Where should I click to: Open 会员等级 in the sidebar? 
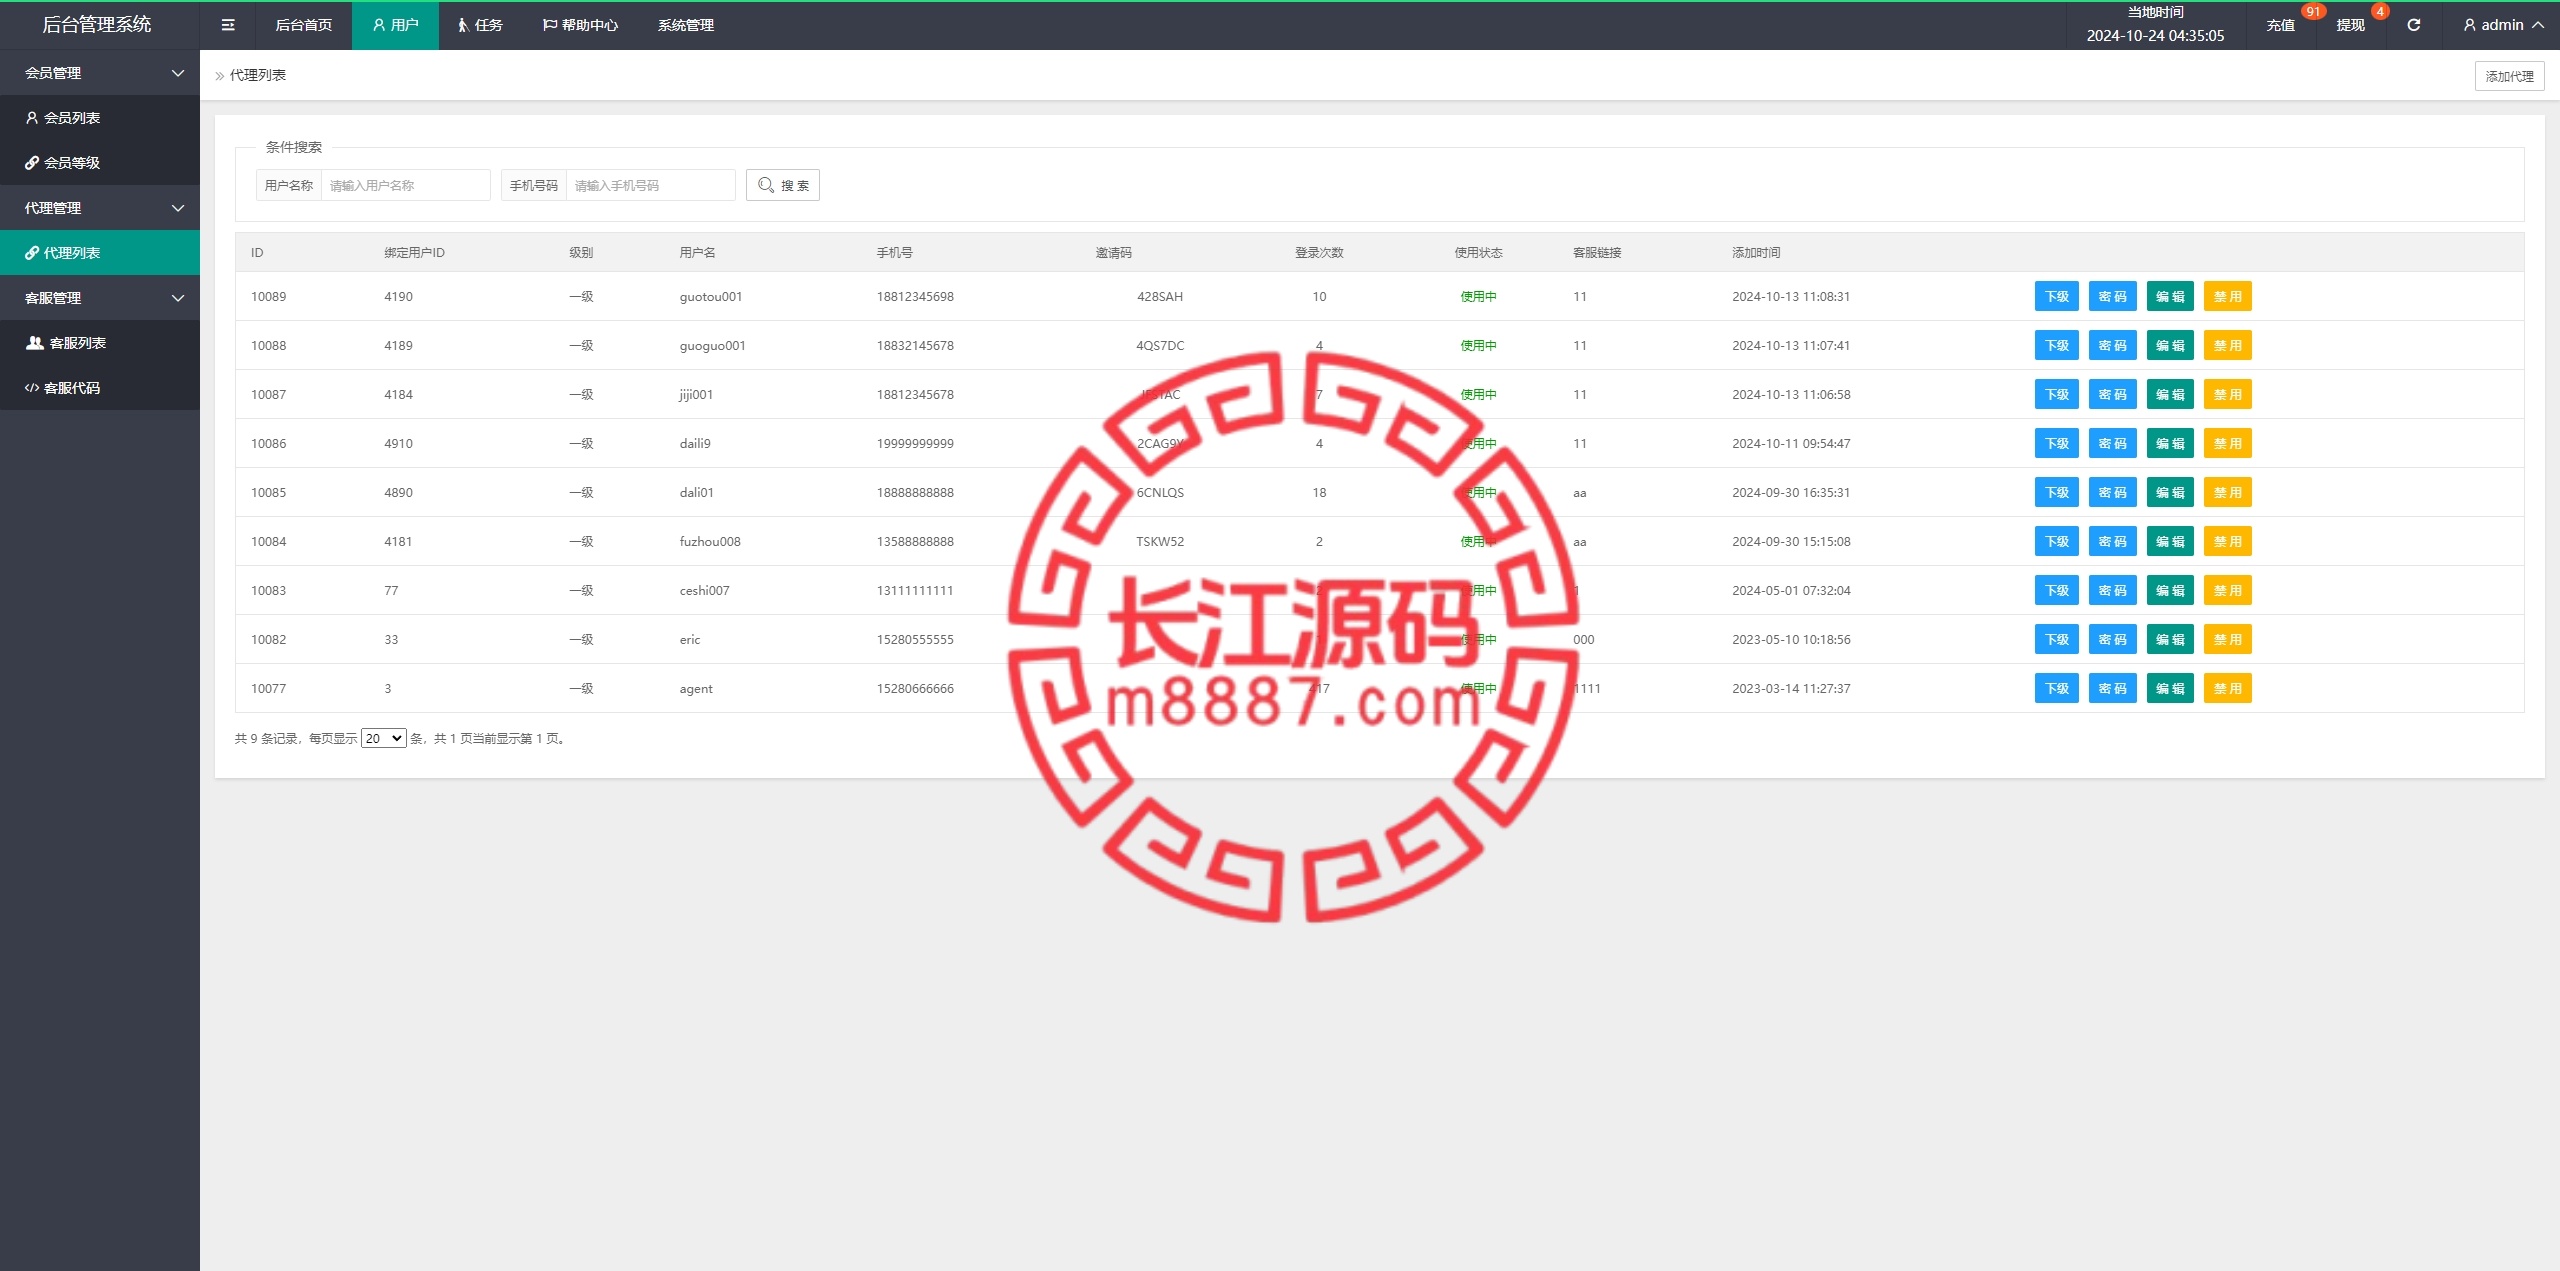click(x=100, y=163)
